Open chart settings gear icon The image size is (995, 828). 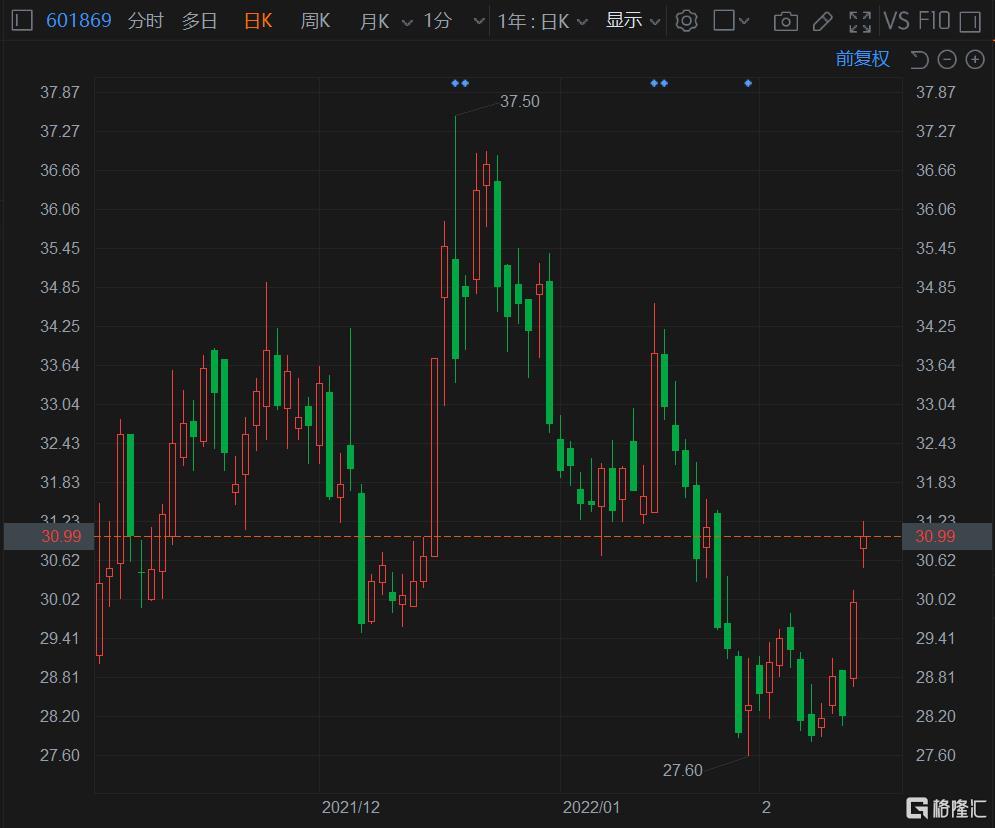686,21
